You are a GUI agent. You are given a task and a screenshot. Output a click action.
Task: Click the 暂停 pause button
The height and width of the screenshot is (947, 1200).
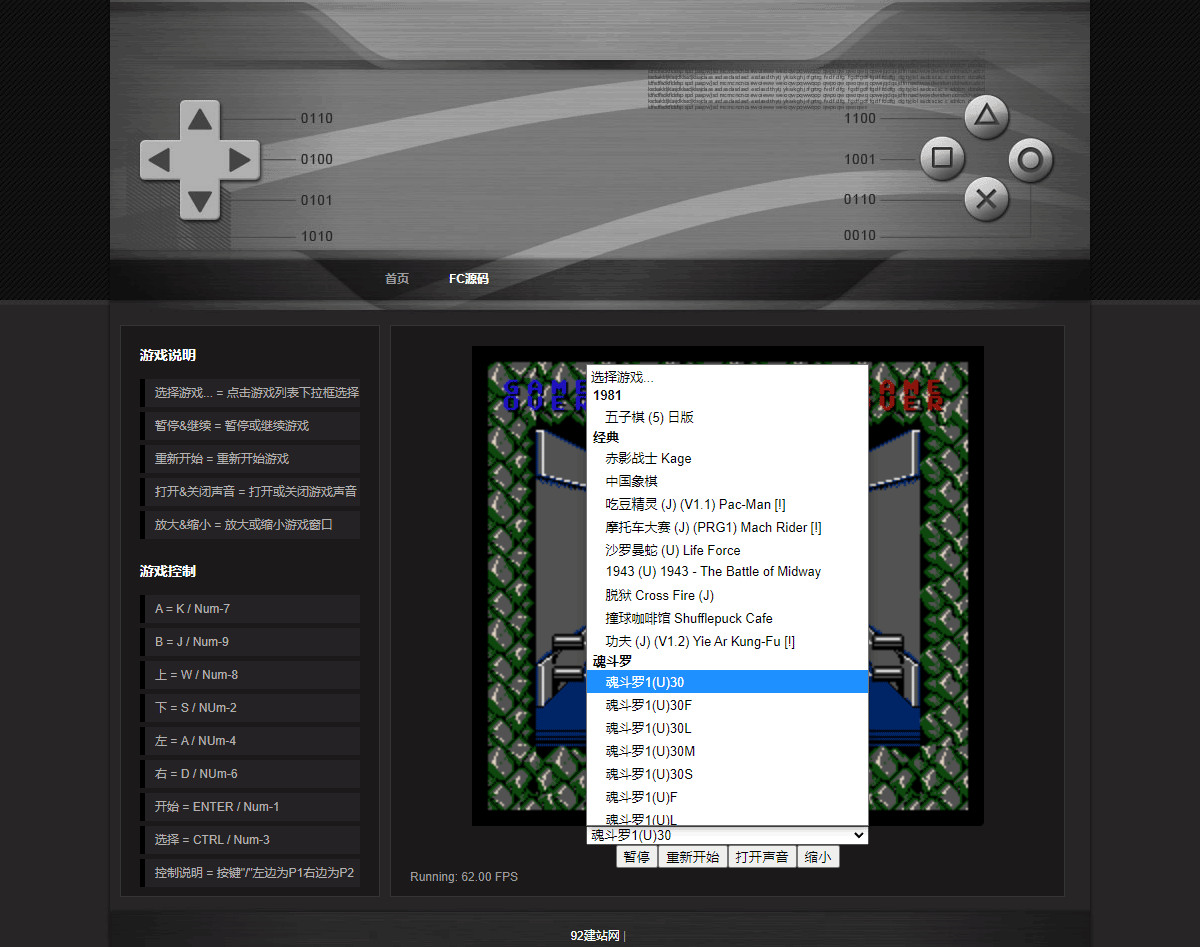[x=636, y=857]
